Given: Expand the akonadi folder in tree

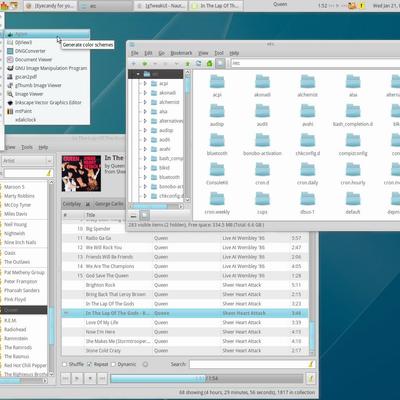Looking at the screenshot, I should pyautogui.click(x=145, y=93).
